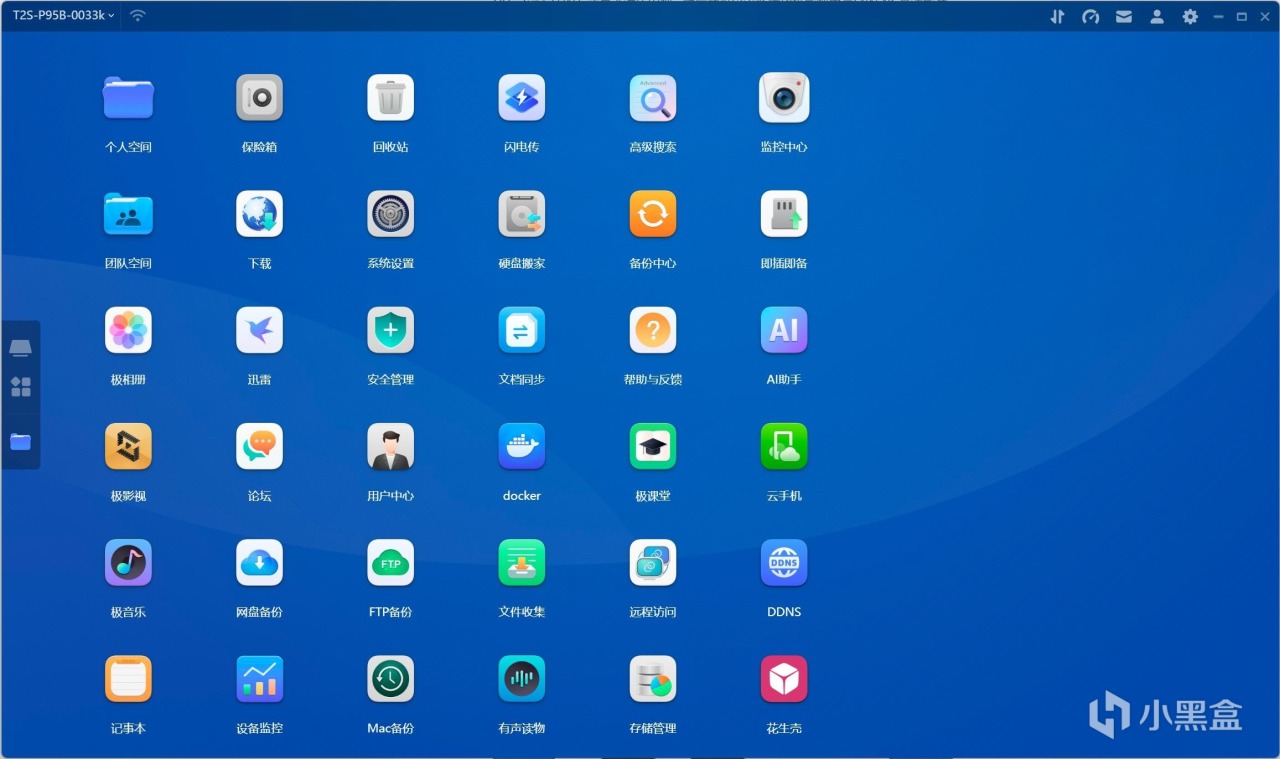Open the 远程访问 remote access app
This screenshot has height=759, width=1280.
pos(653,563)
